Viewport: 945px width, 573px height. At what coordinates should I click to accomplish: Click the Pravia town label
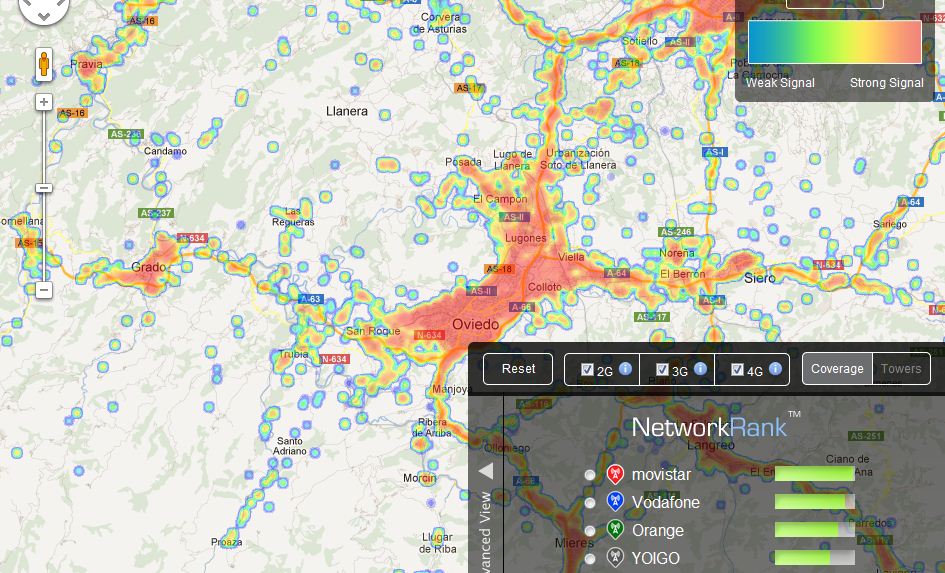pos(86,63)
